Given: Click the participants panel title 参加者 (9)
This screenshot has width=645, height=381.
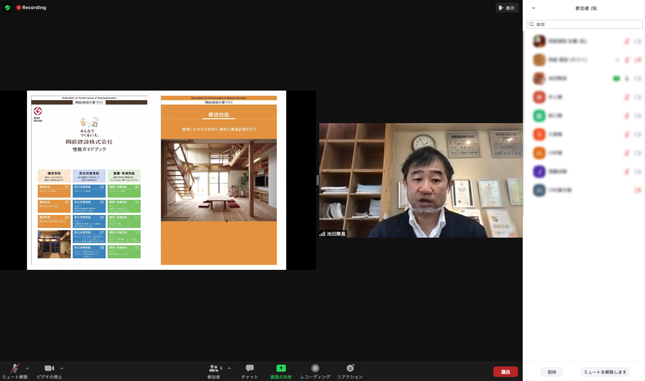Looking at the screenshot, I should pyautogui.click(x=586, y=8).
